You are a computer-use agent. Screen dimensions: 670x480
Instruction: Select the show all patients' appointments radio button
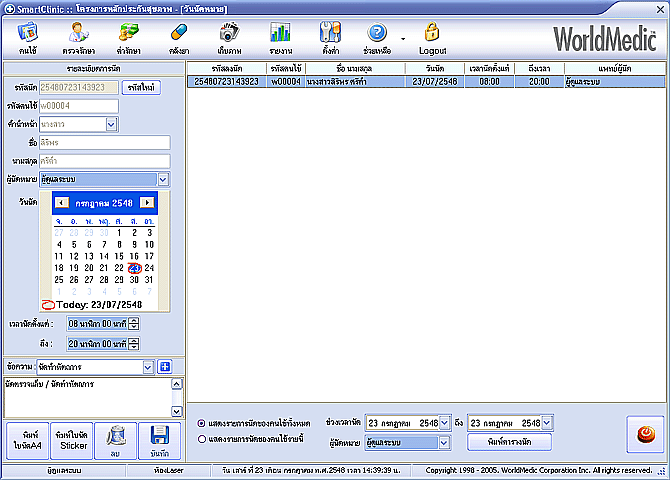click(x=202, y=423)
